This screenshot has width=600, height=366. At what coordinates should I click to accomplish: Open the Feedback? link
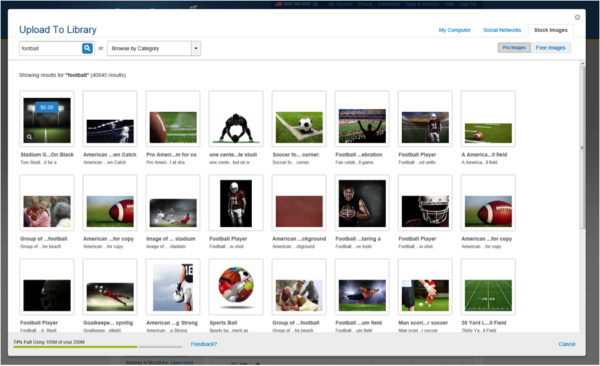pyautogui.click(x=204, y=344)
